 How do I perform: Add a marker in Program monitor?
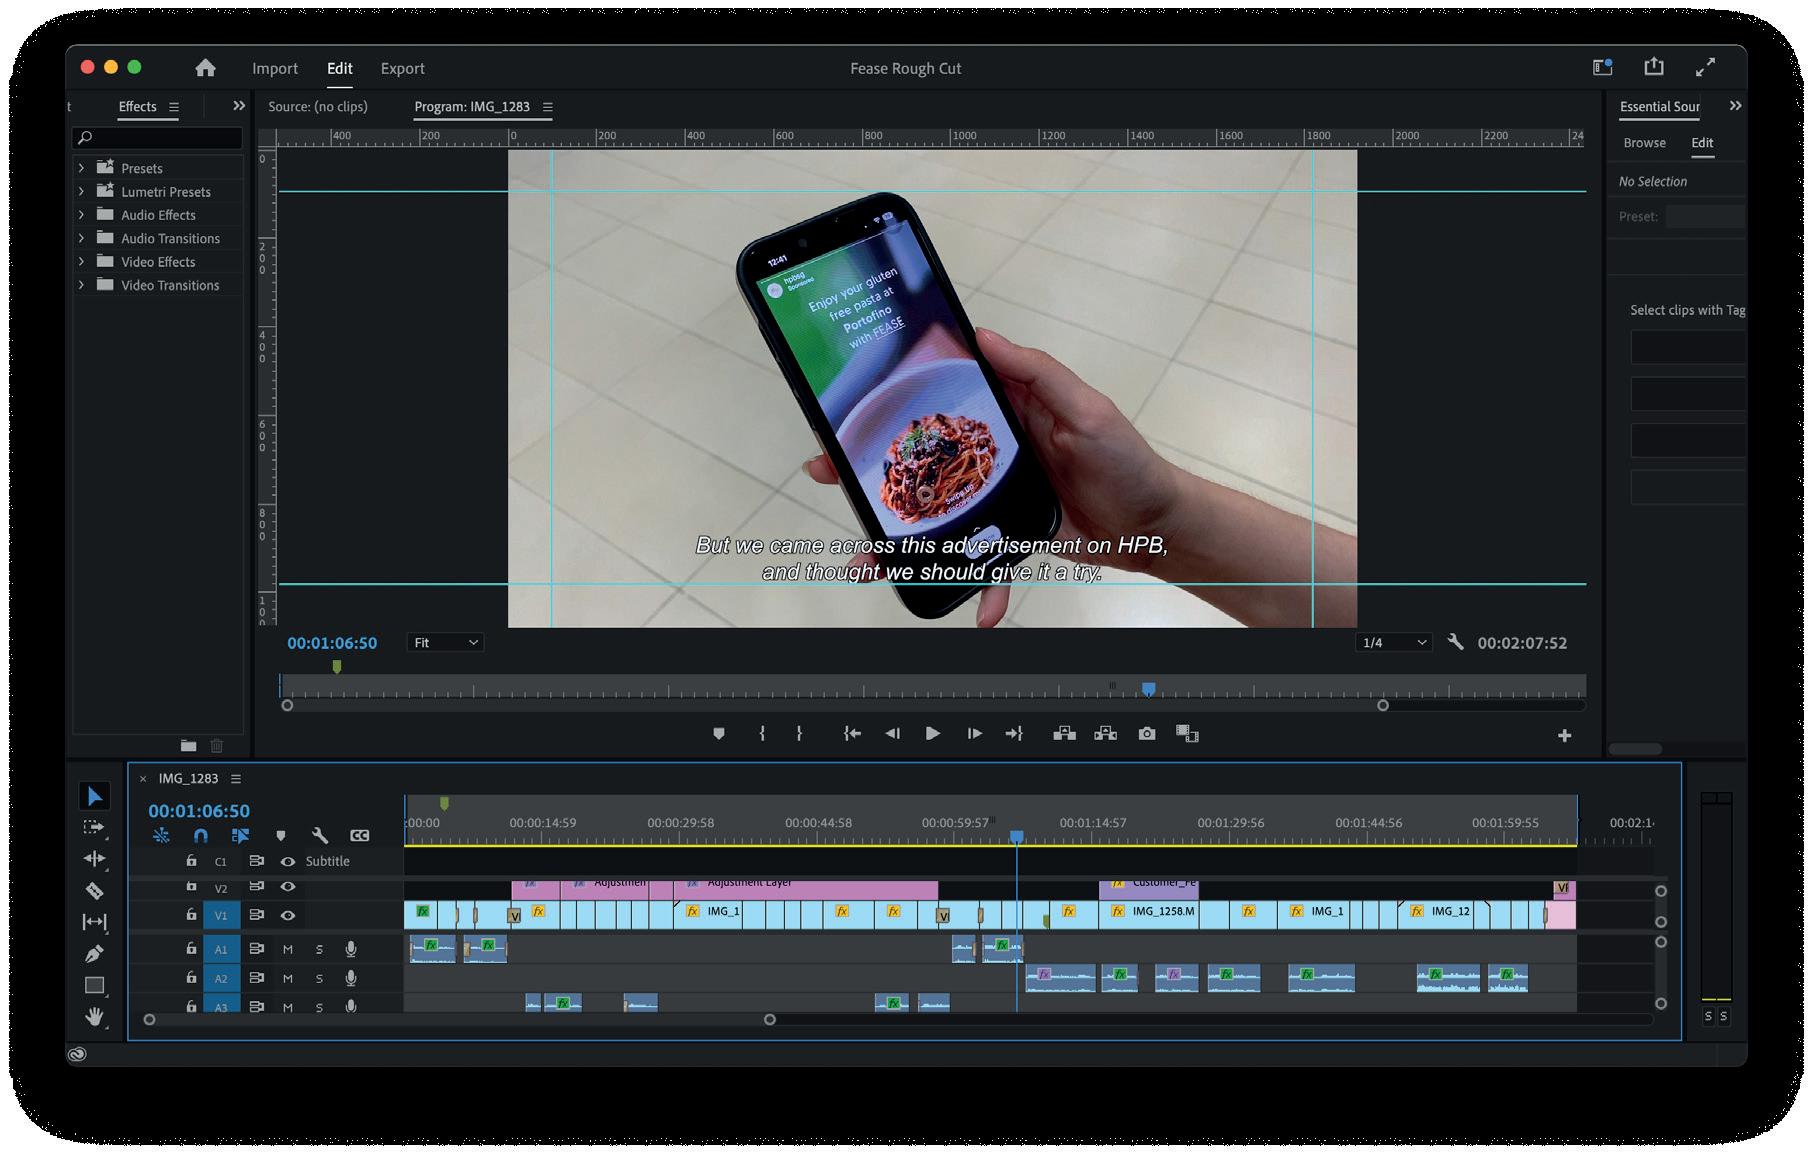tap(718, 734)
